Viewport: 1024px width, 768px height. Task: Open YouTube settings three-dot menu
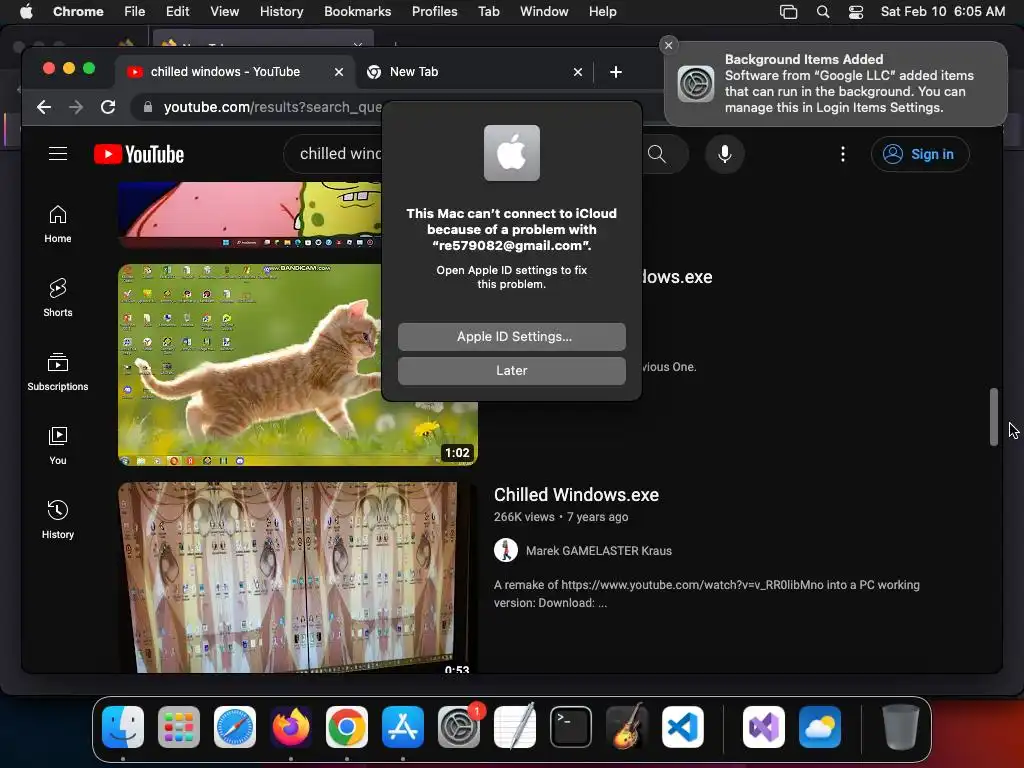point(843,154)
